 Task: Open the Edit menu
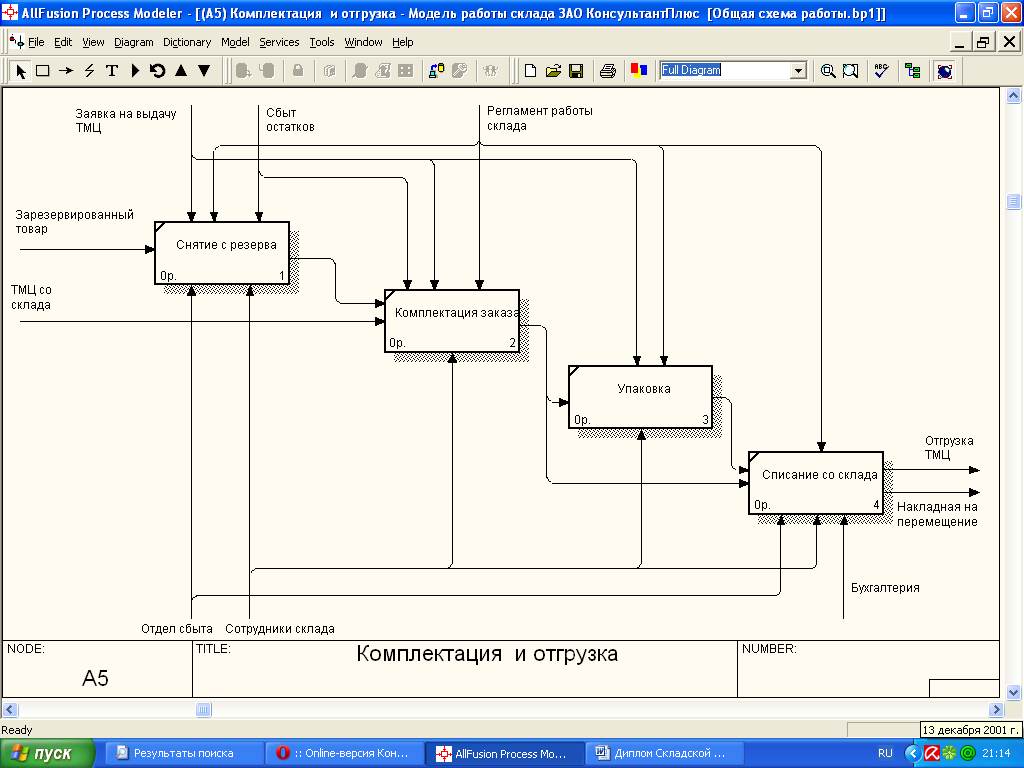(63, 42)
